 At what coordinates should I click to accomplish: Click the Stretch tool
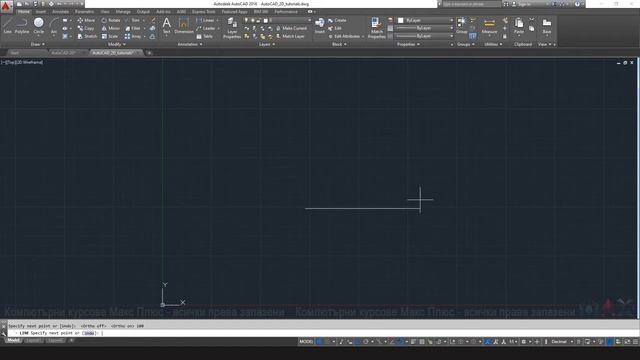[87, 36]
